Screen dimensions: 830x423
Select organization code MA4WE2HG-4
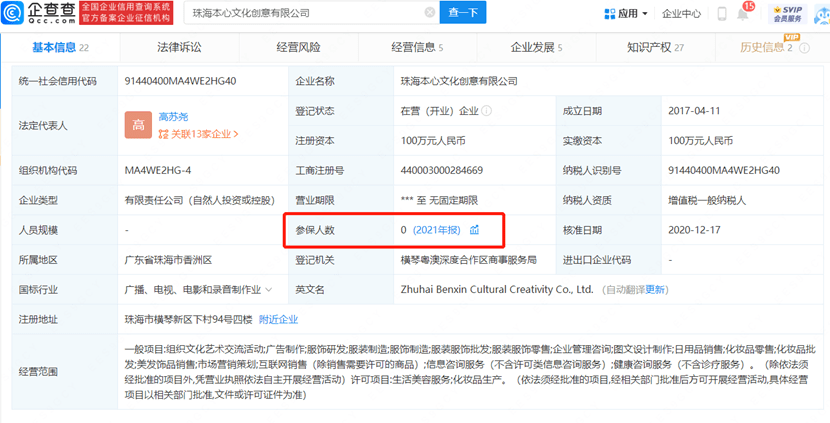(159, 171)
